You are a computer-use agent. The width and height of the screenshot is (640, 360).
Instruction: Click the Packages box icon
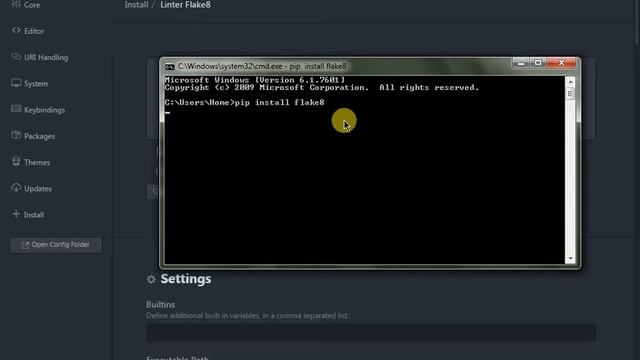[x=16, y=135]
